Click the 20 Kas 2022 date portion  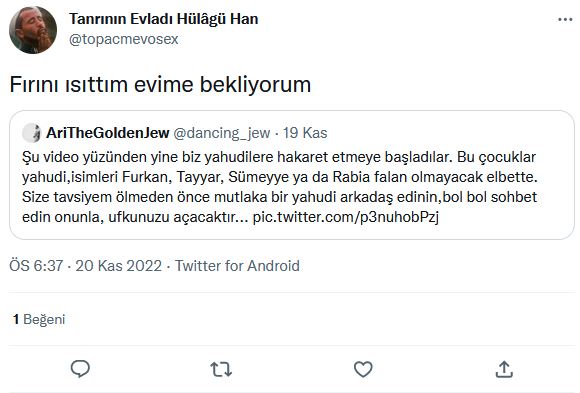(x=118, y=266)
